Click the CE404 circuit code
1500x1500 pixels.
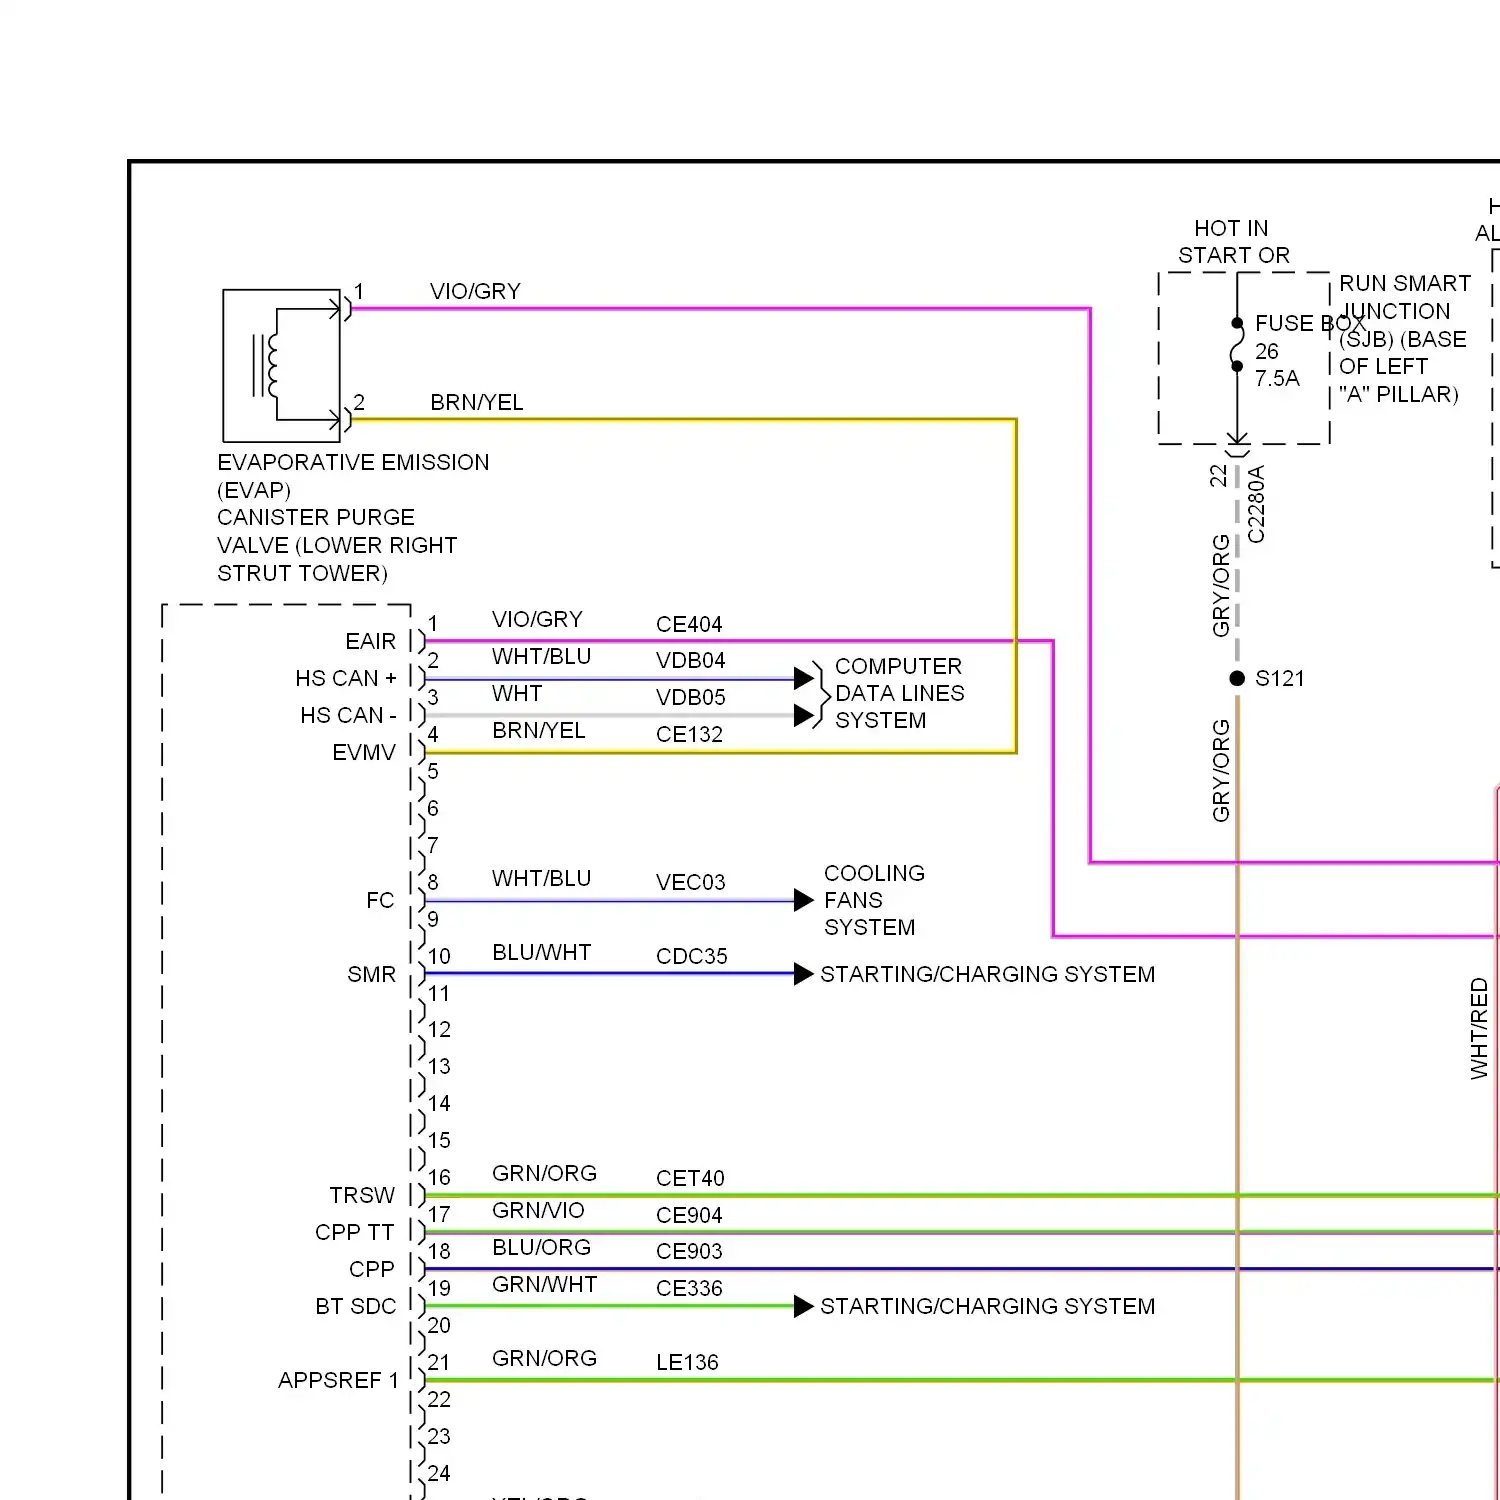689,624
